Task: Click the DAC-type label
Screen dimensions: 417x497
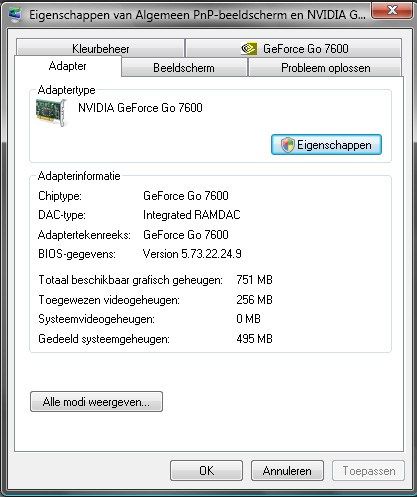Action: click(x=62, y=215)
